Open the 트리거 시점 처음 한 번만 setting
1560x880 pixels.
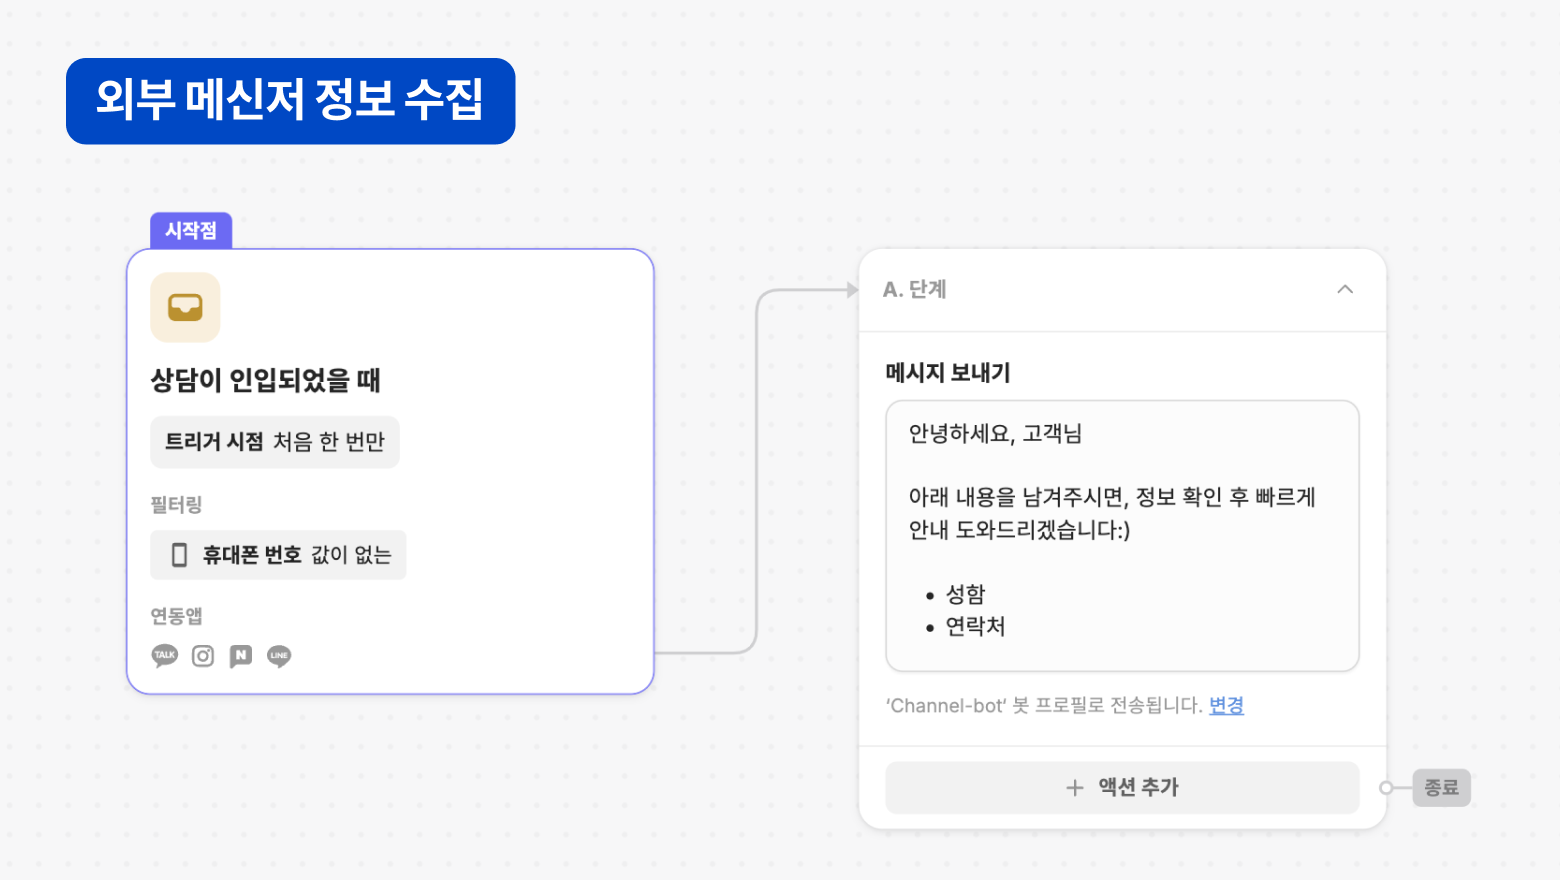pos(275,442)
